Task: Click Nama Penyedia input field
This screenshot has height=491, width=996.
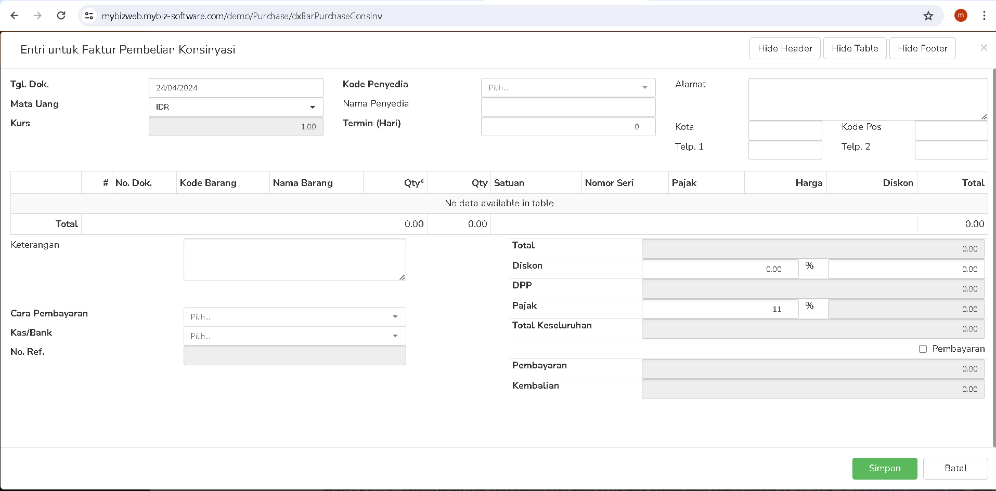Action: 568,107
